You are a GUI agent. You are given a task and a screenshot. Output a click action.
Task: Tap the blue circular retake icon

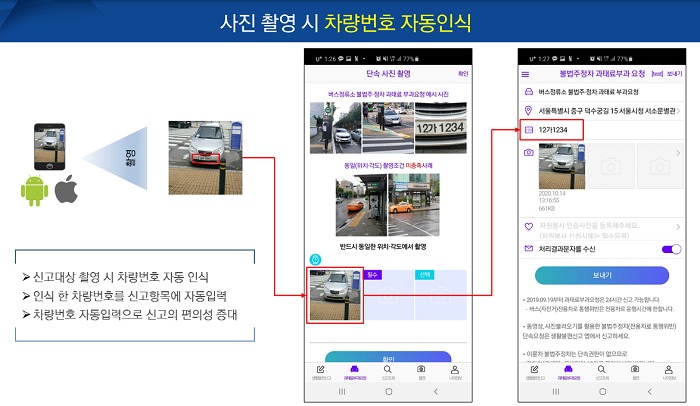pyautogui.click(x=316, y=259)
